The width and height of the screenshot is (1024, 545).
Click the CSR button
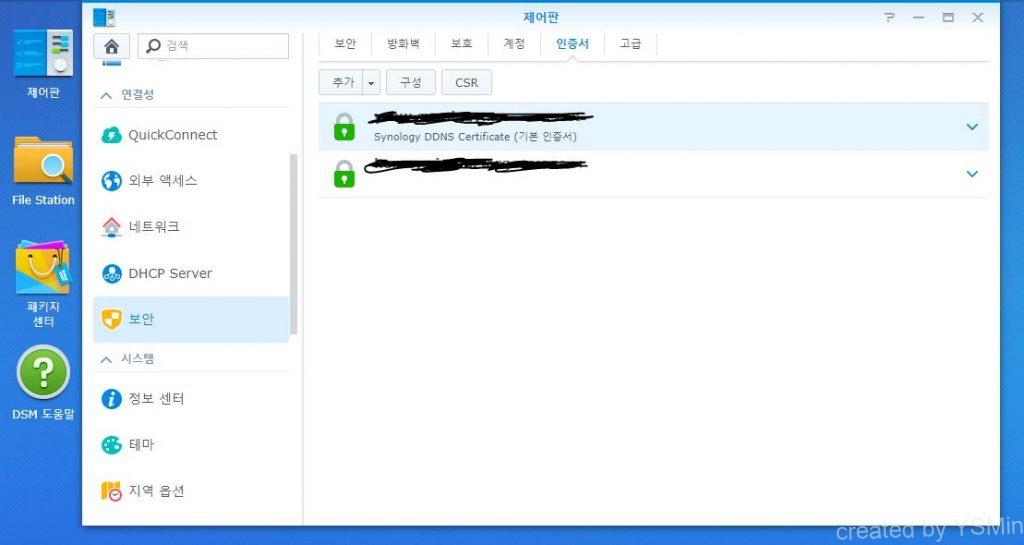466,83
